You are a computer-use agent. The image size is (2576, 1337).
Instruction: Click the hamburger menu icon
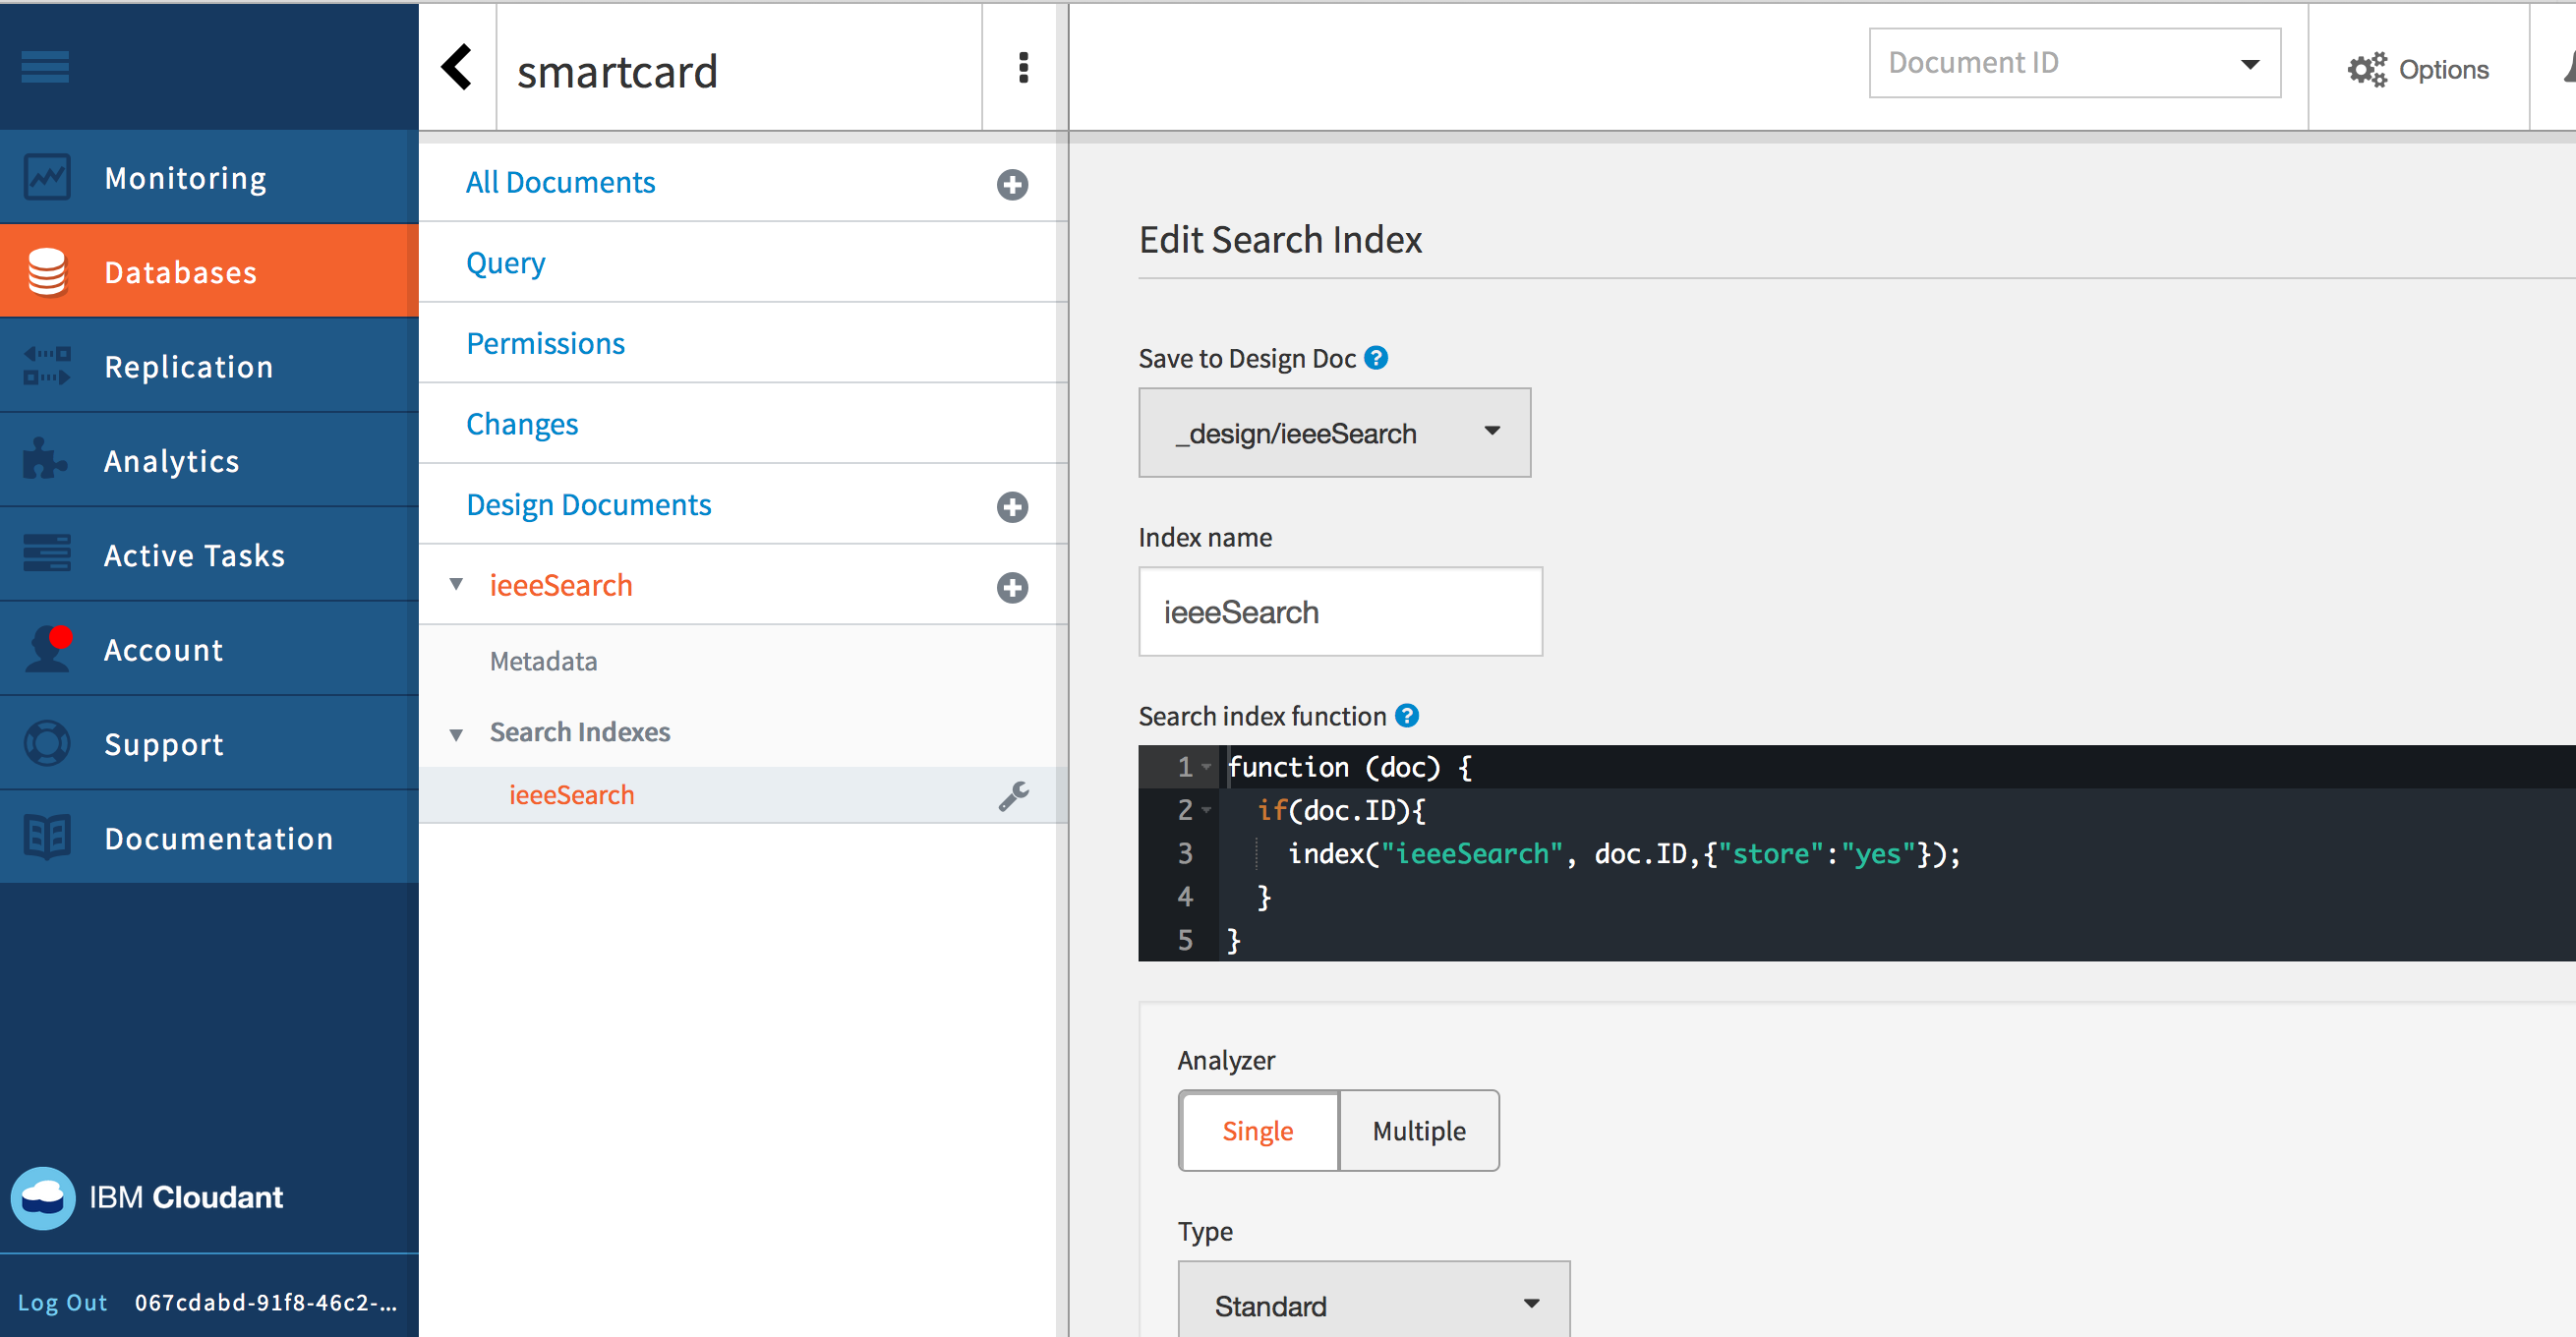pyautogui.click(x=45, y=67)
